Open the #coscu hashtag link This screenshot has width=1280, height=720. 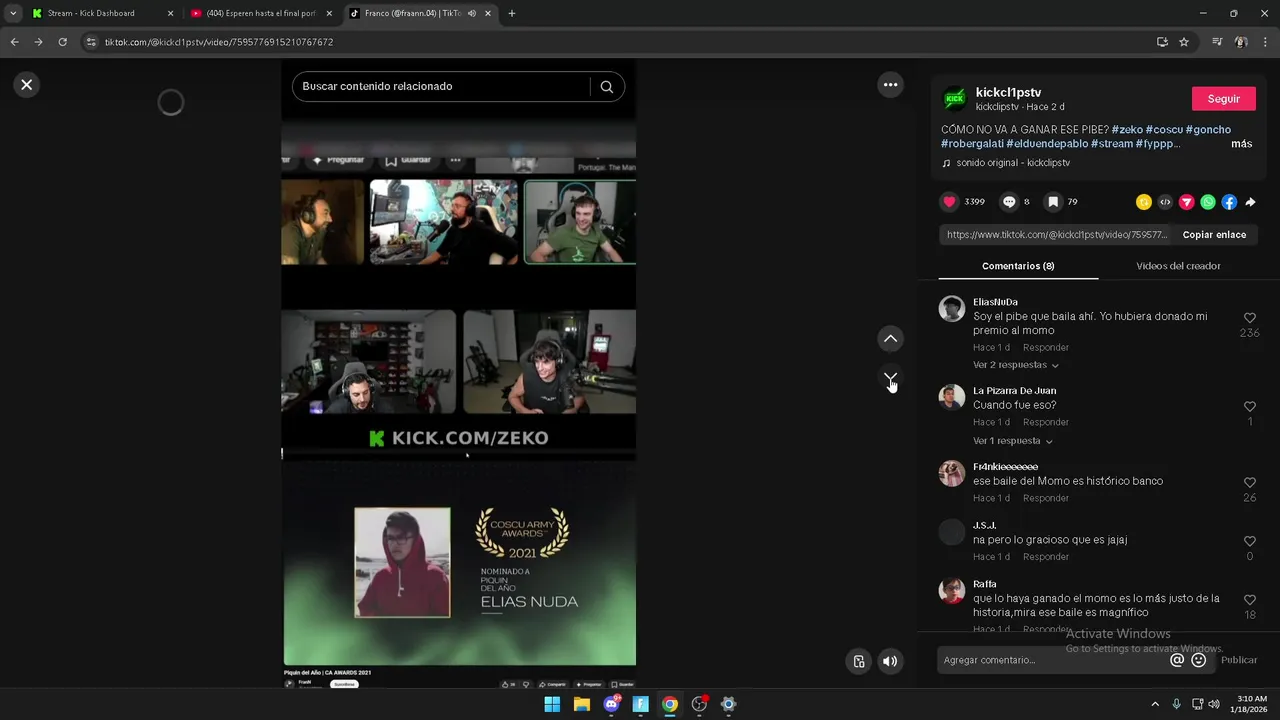pos(1164,130)
